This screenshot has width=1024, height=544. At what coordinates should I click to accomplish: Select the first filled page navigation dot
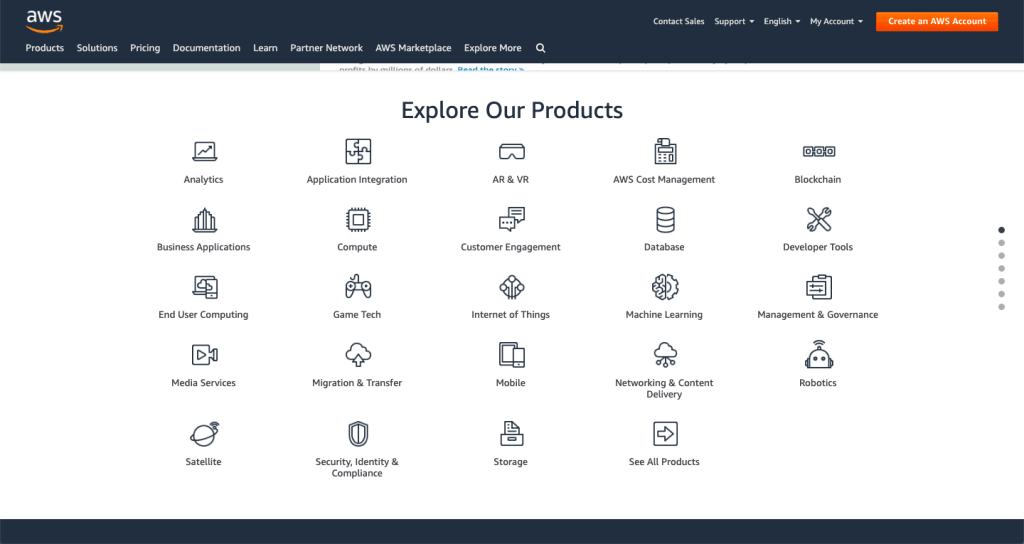pyautogui.click(x=1001, y=230)
